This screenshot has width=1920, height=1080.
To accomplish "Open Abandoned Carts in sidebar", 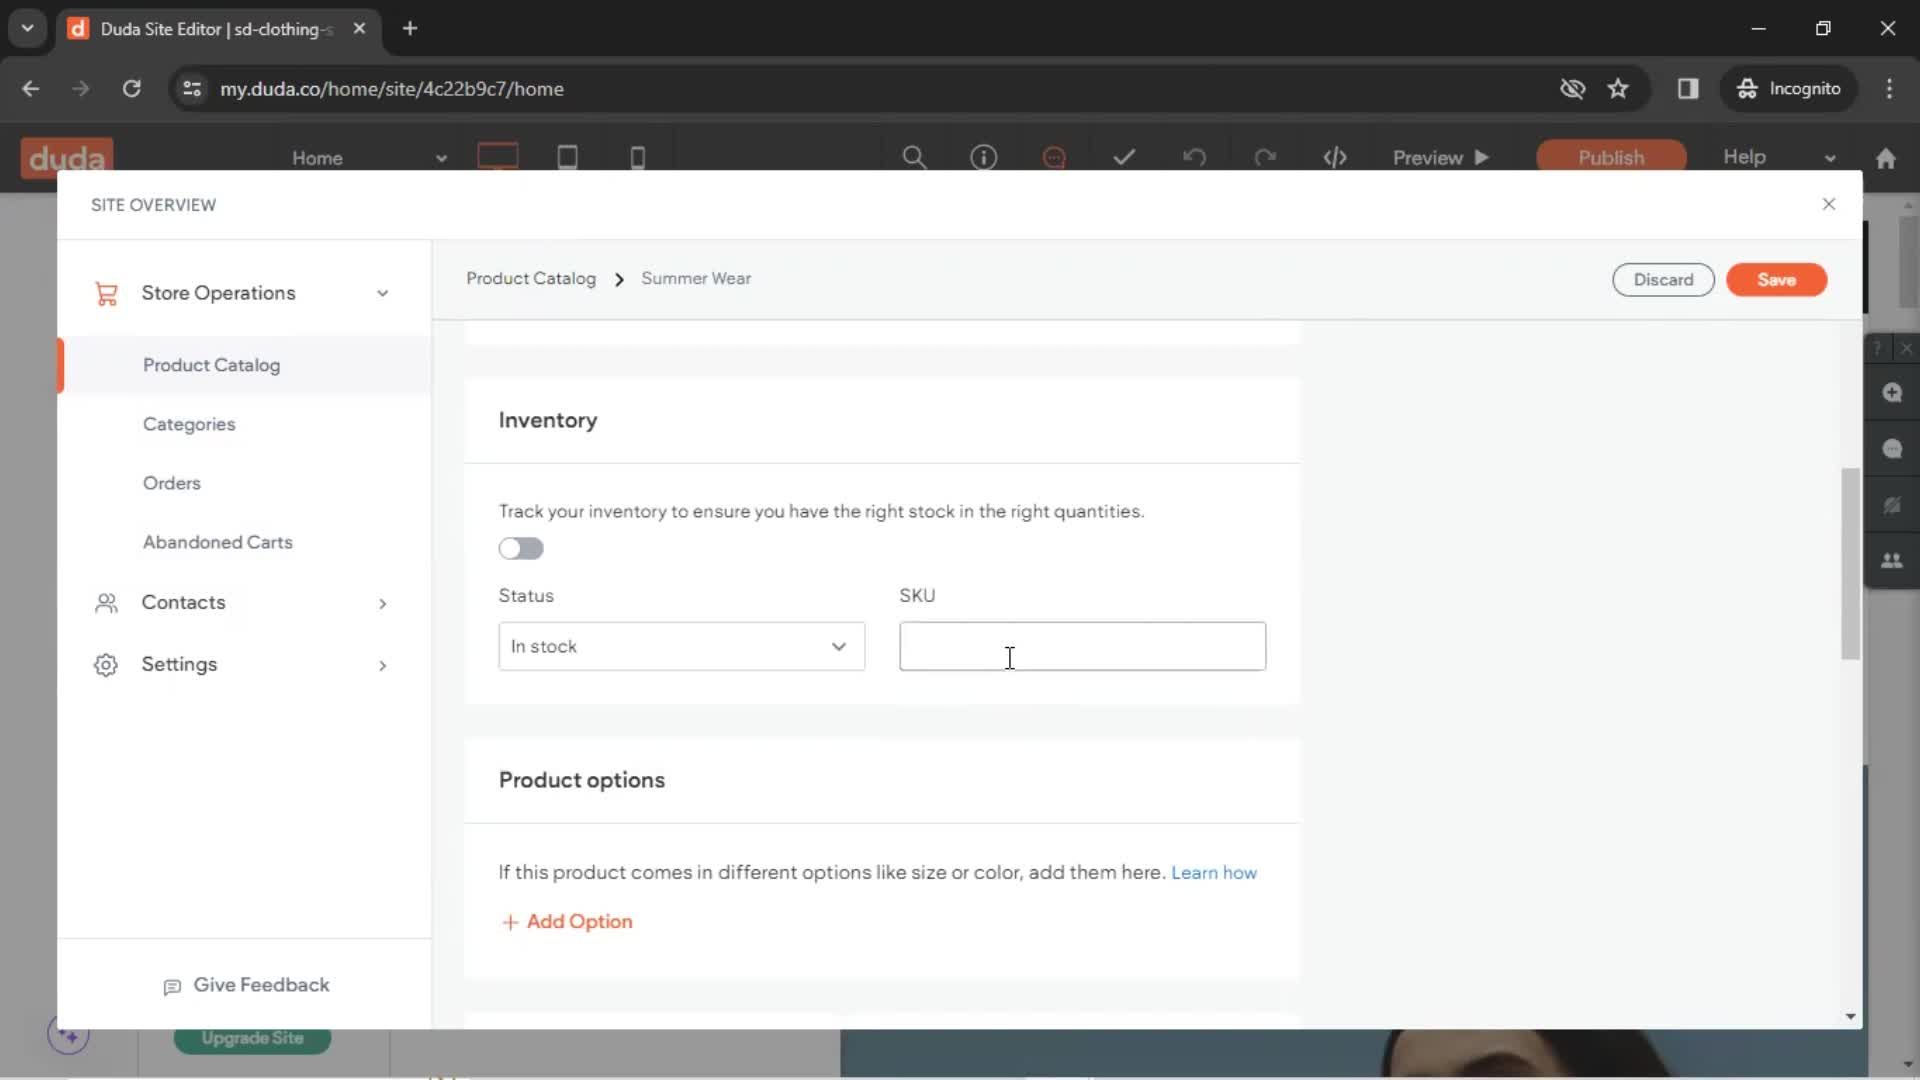I will (218, 542).
